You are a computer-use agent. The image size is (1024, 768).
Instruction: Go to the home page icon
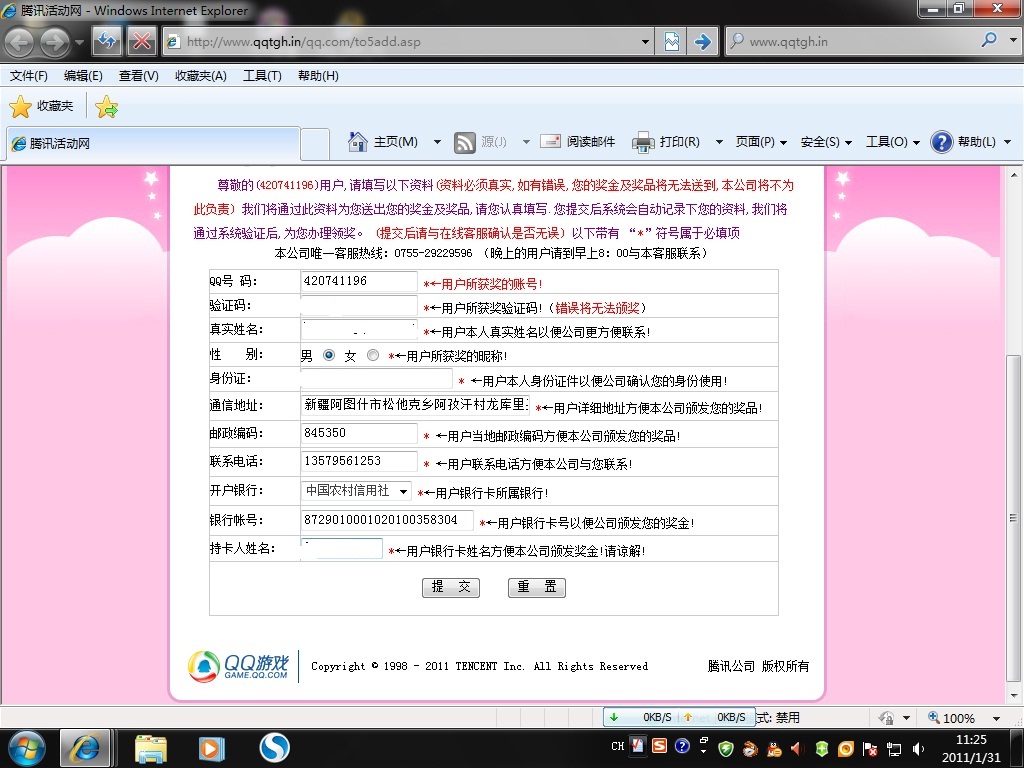358,141
